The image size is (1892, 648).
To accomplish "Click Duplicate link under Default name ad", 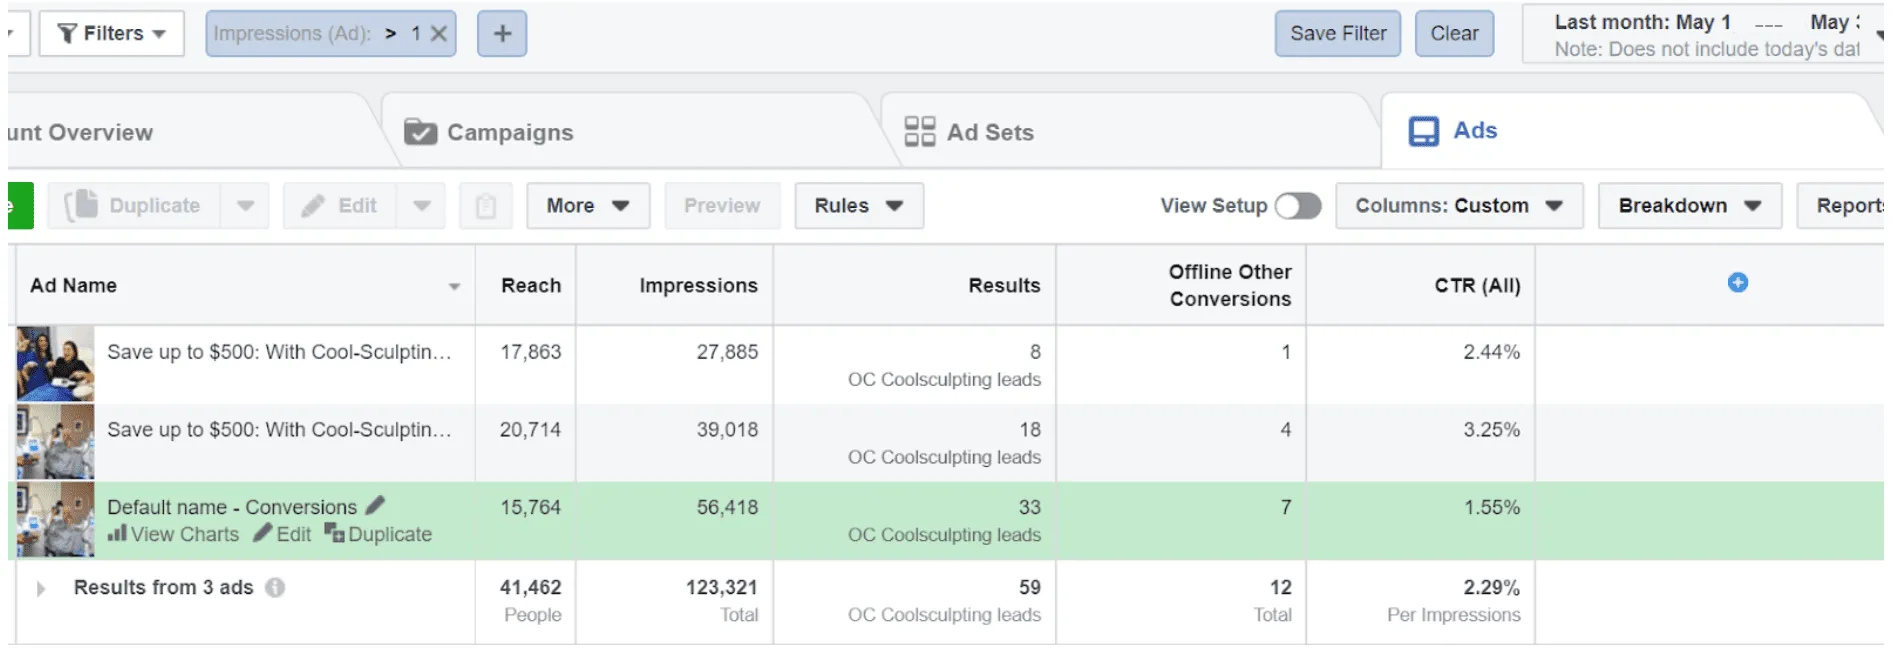I will tap(378, 534).
